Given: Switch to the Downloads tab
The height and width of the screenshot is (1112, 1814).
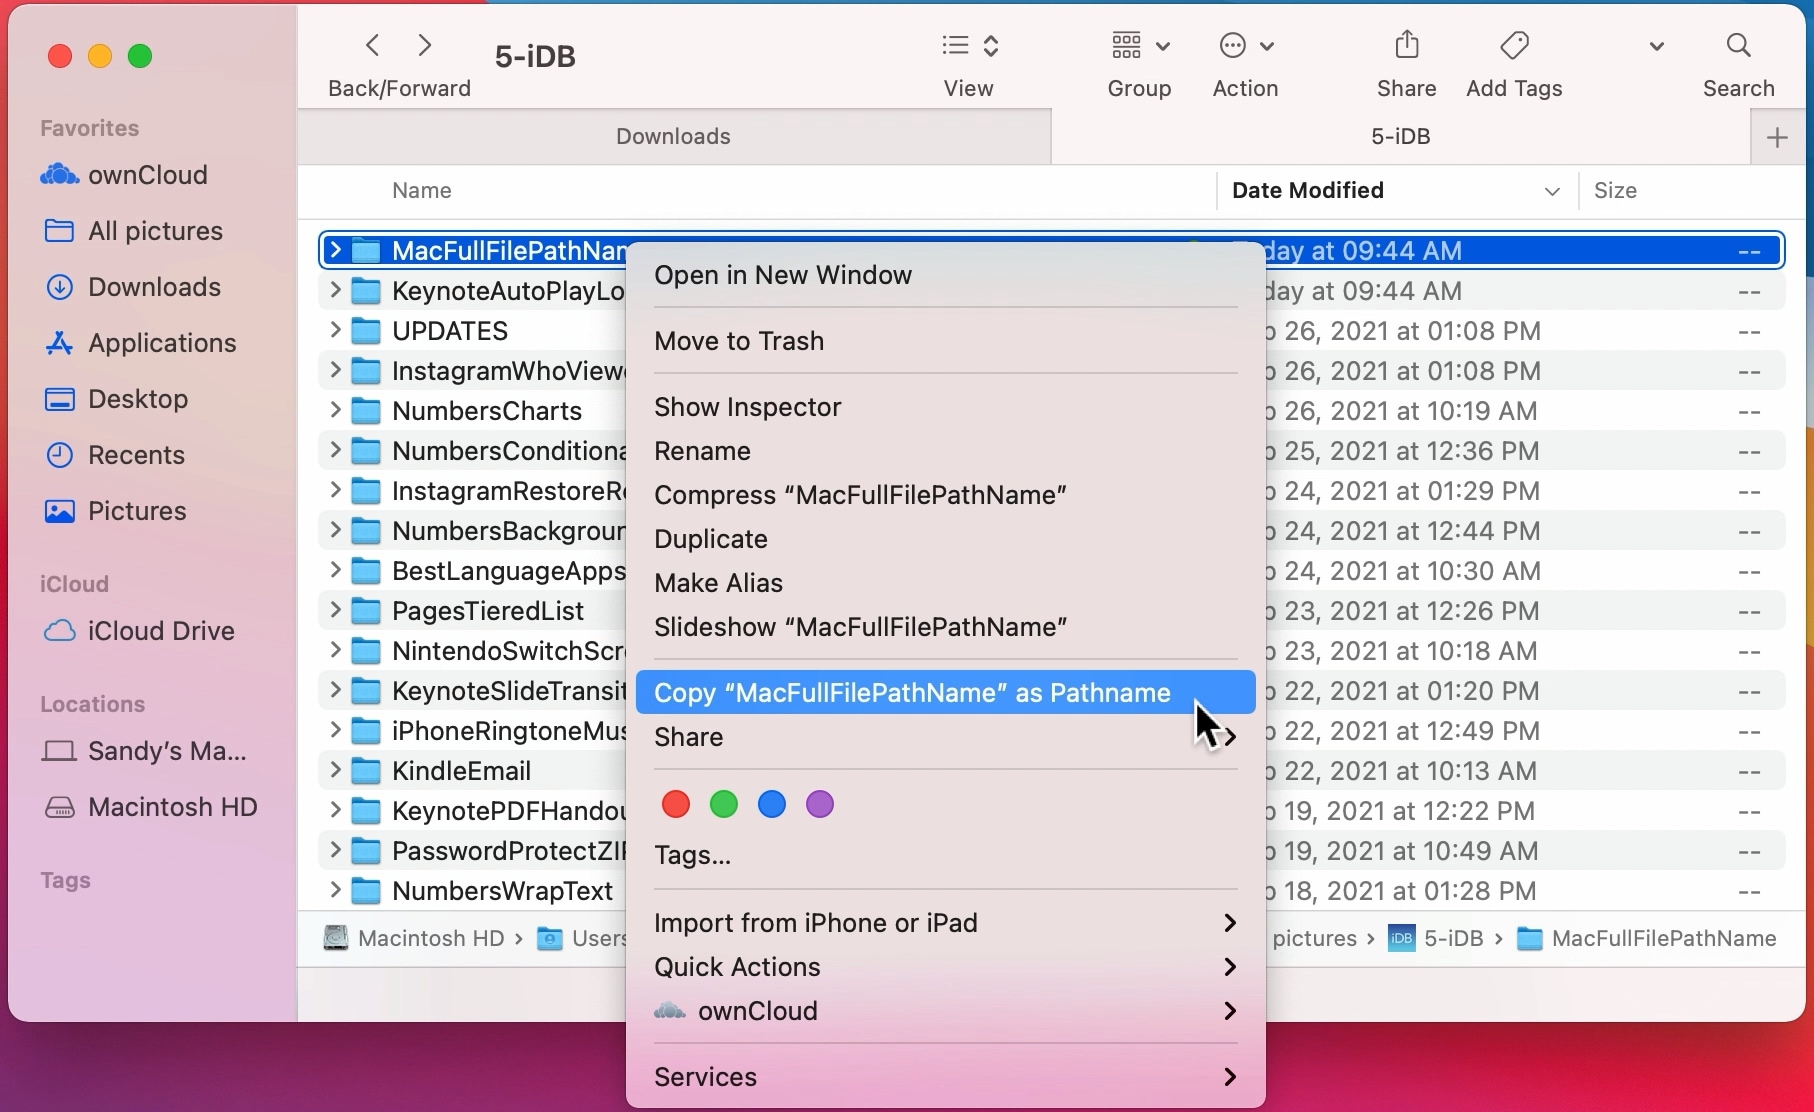Looking at the screenshot, I should click(x=673, y=137).
